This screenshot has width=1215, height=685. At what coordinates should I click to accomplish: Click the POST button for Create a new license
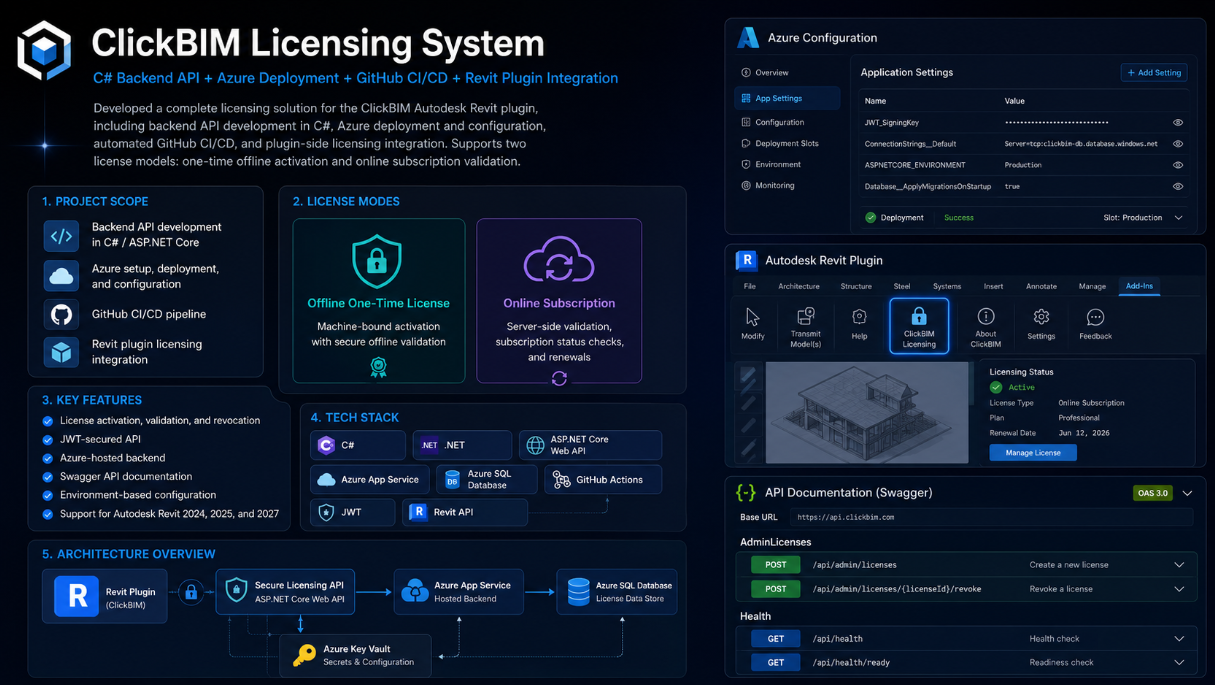tap(776, 565)
